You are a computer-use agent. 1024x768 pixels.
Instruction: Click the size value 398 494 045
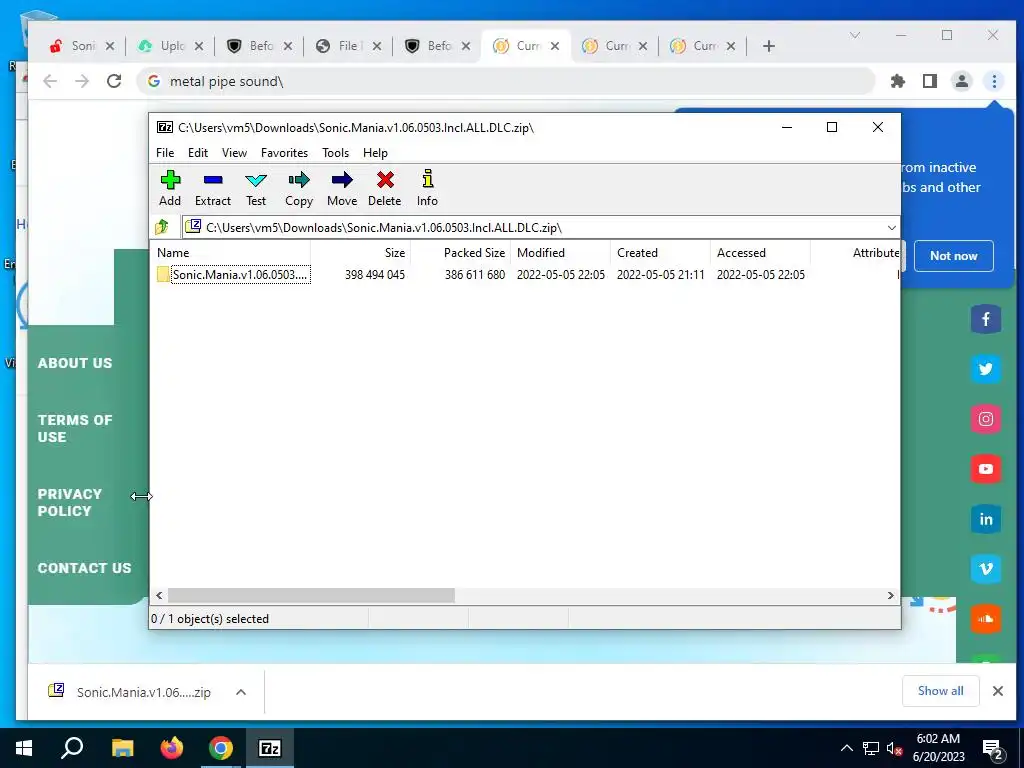pos(375,275)
